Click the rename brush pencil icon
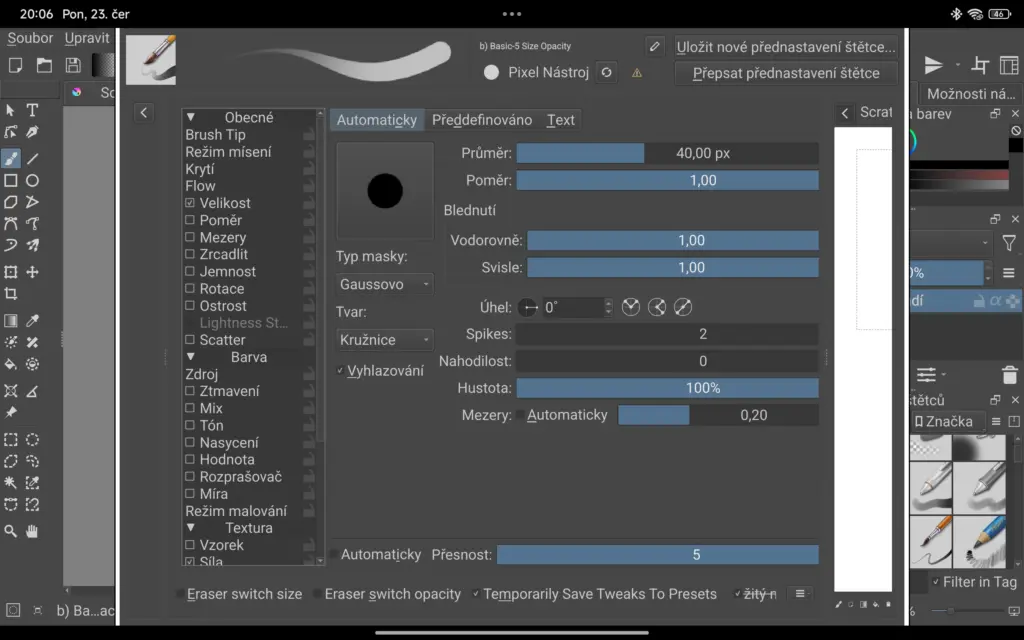This screenshot has width=1024, height=640. point(654,46)
